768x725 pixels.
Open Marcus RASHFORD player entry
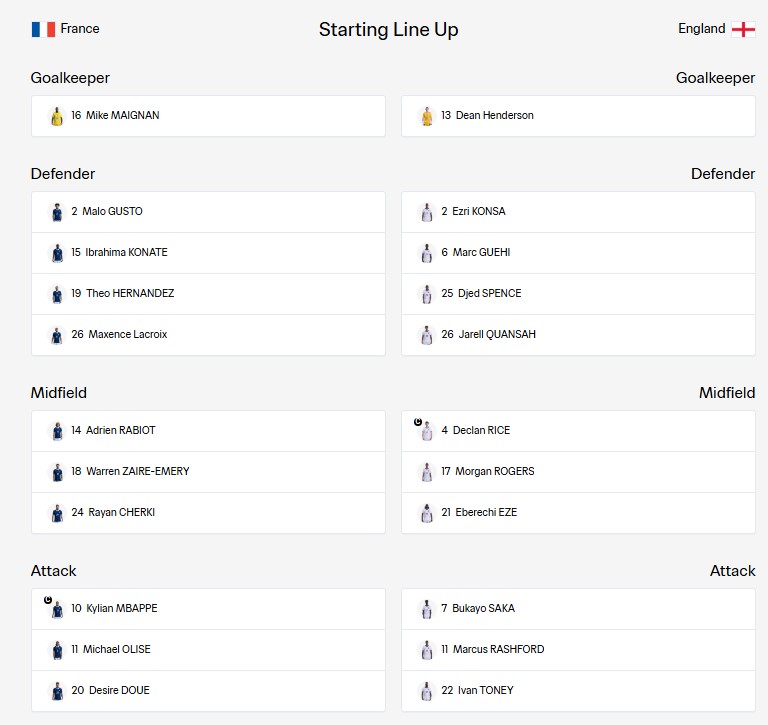[x=578, y=650]
